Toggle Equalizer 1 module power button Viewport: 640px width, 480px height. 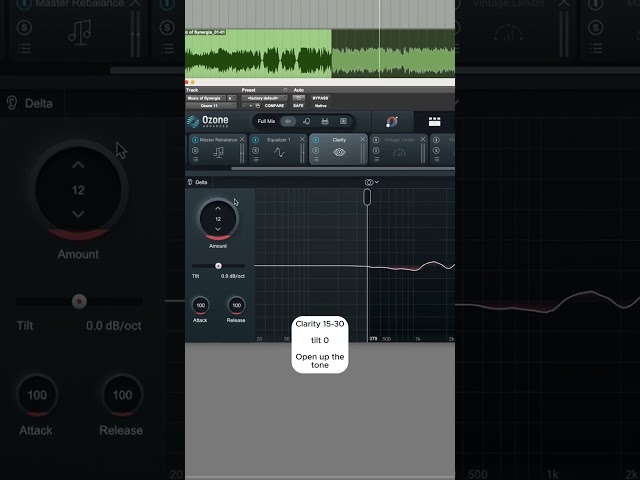256,140
